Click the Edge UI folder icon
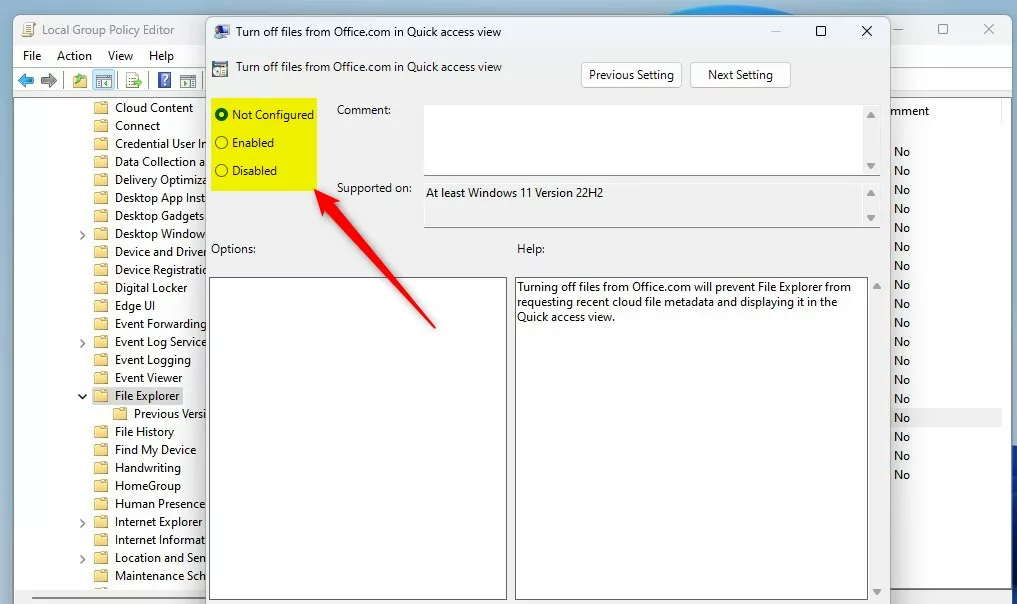The height and width of the screenshot is (604, 1017). [x=101, y=306]
